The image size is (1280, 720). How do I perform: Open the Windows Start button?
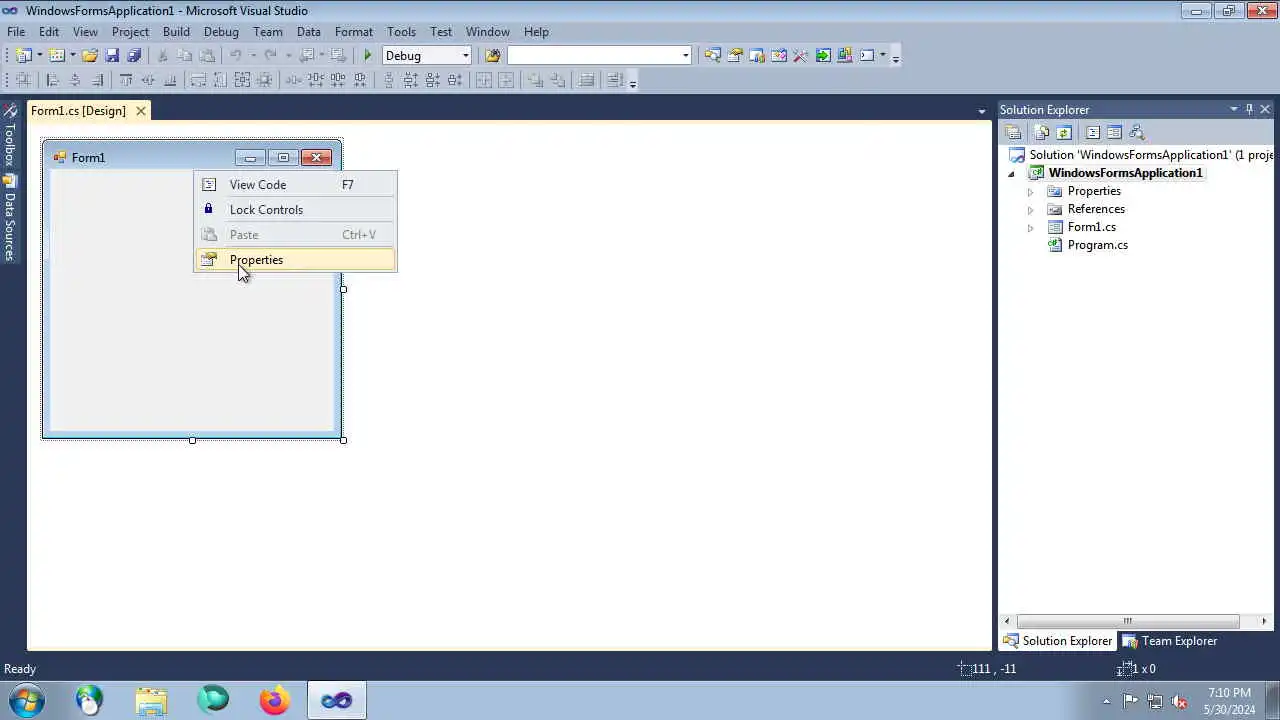pos(27,701)
